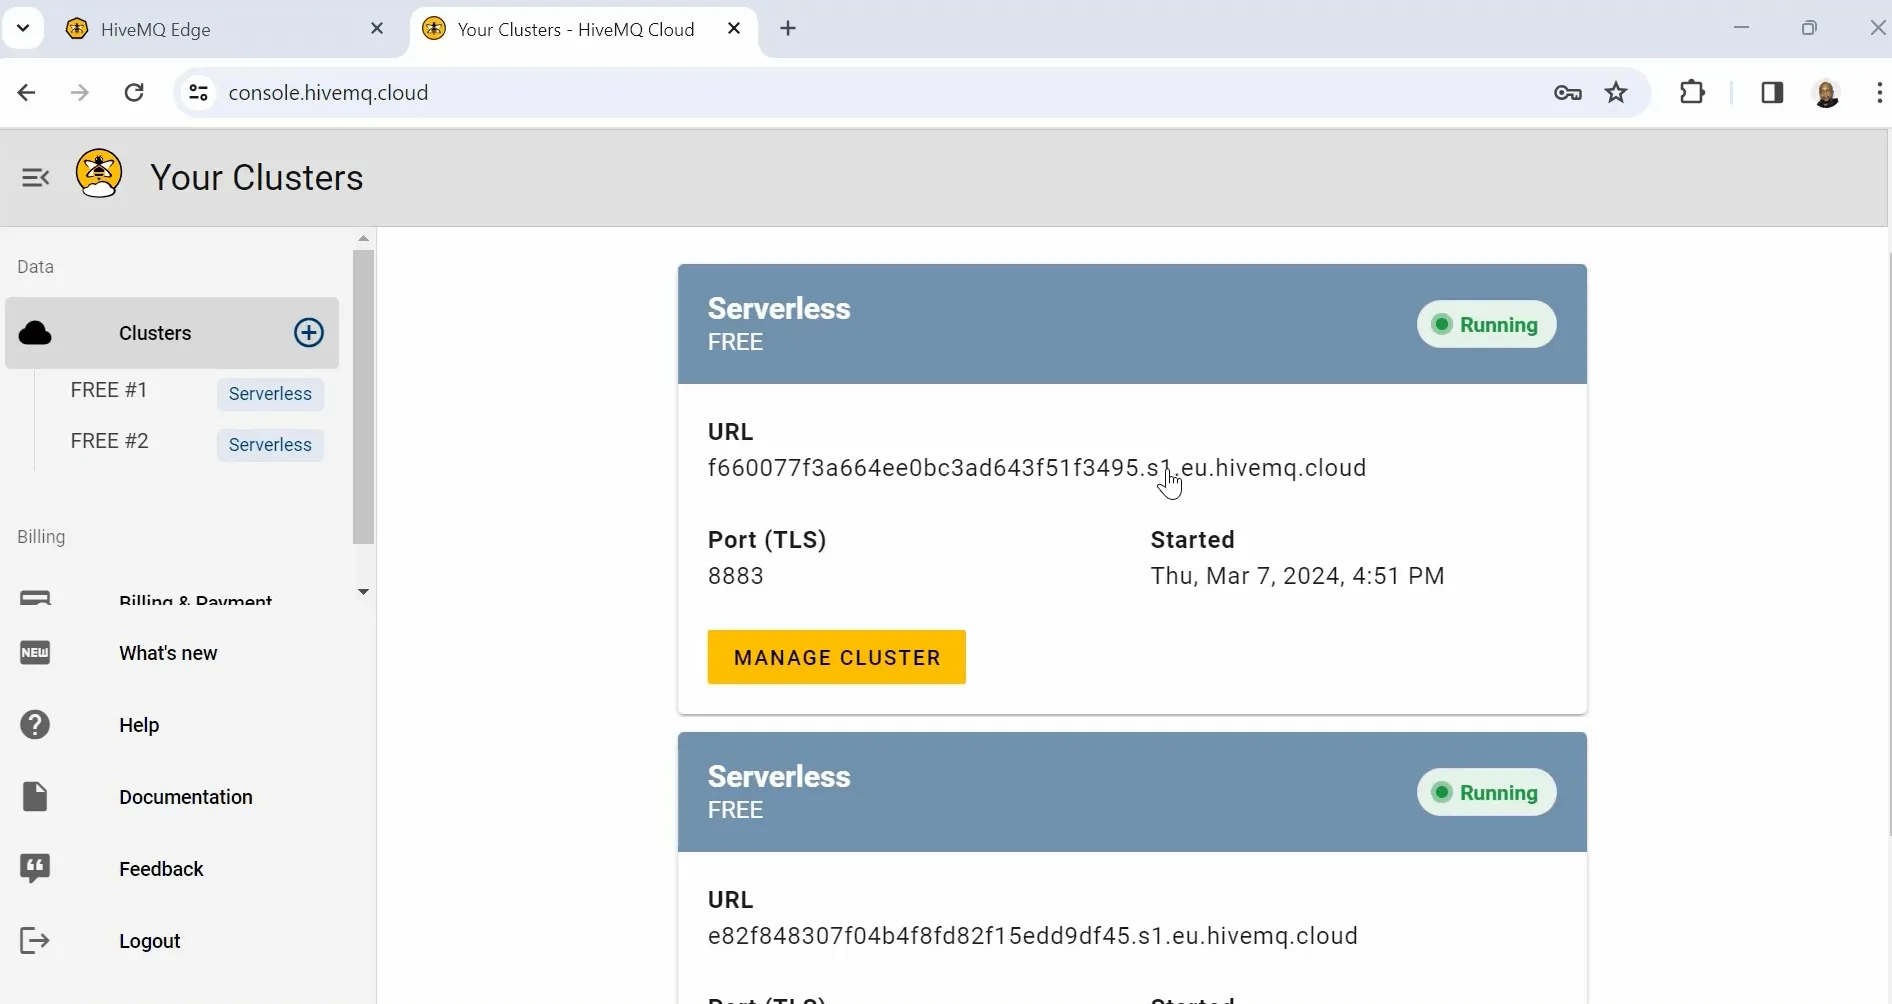Open What's new menu entry

coord(168,653)
